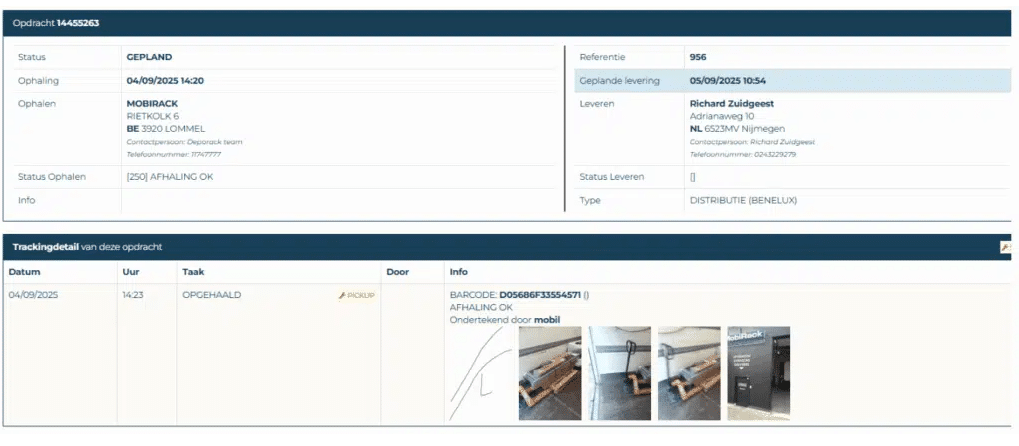Click the Door column header

tap(397, 271)
